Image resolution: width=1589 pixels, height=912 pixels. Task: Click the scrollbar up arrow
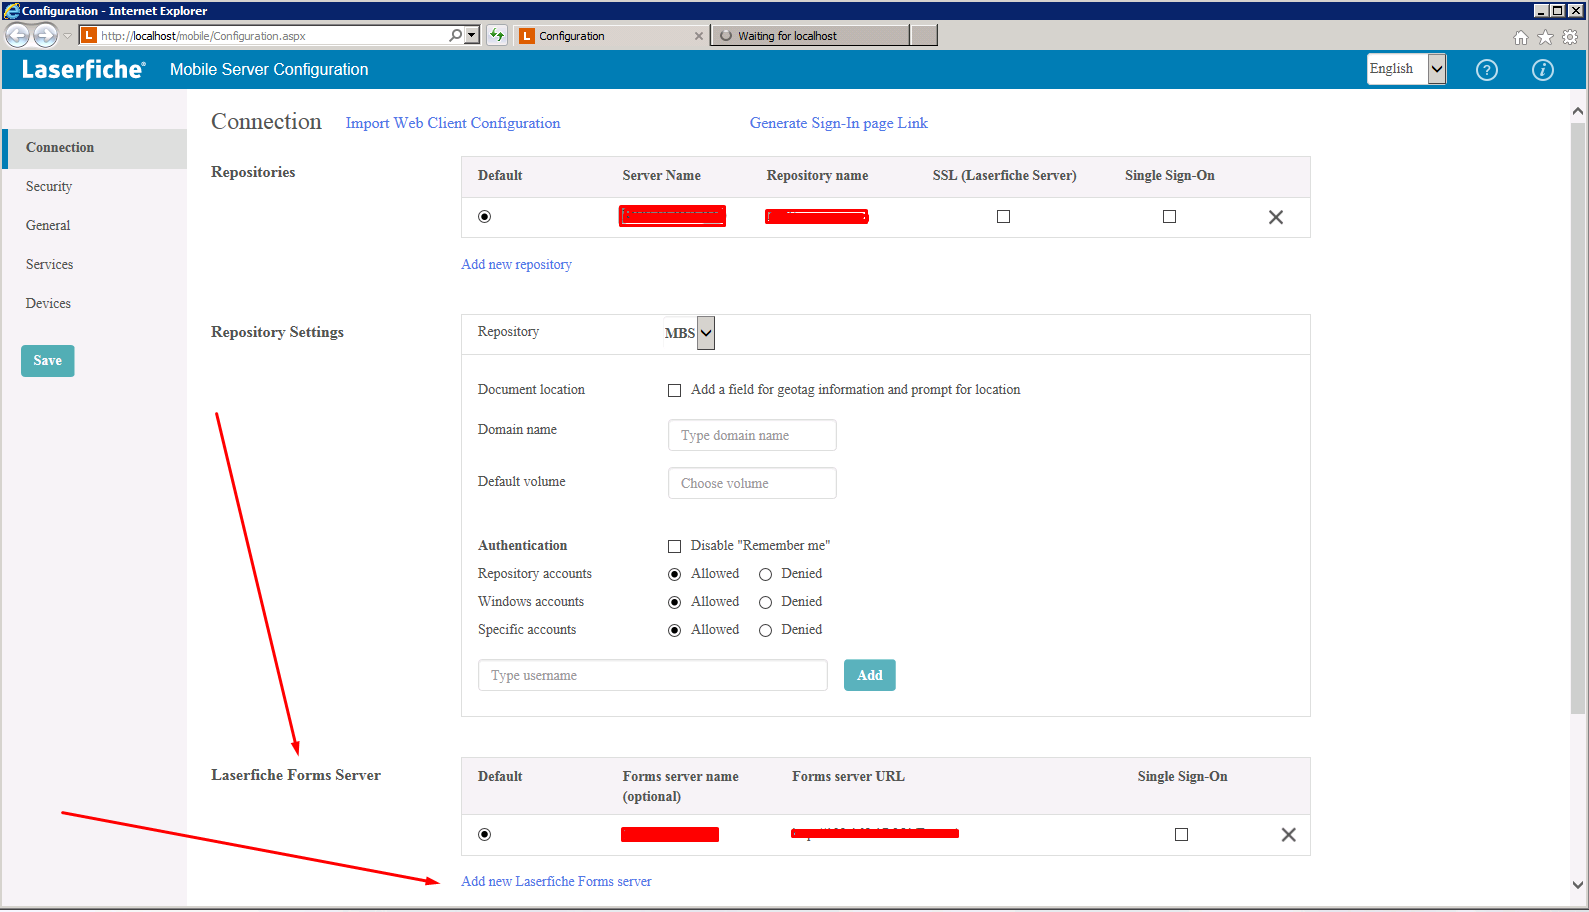(x=1578, y=111)
